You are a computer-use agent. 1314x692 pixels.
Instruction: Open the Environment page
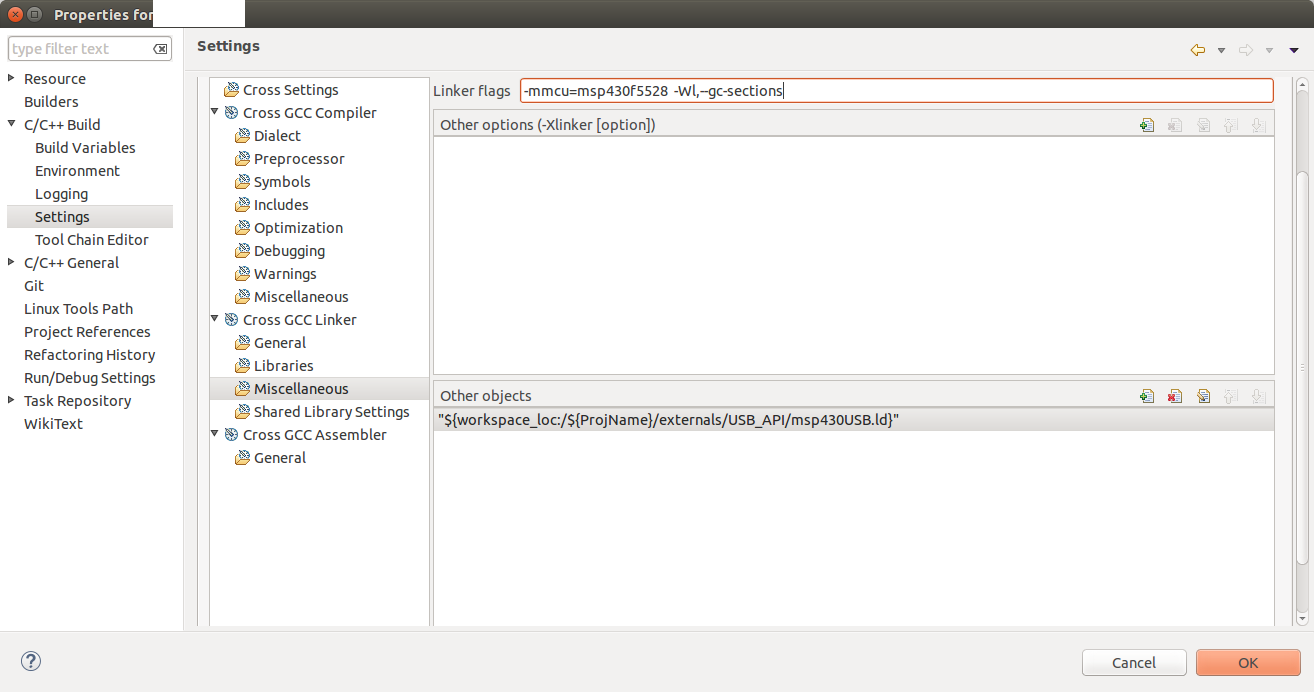(77, 171)
